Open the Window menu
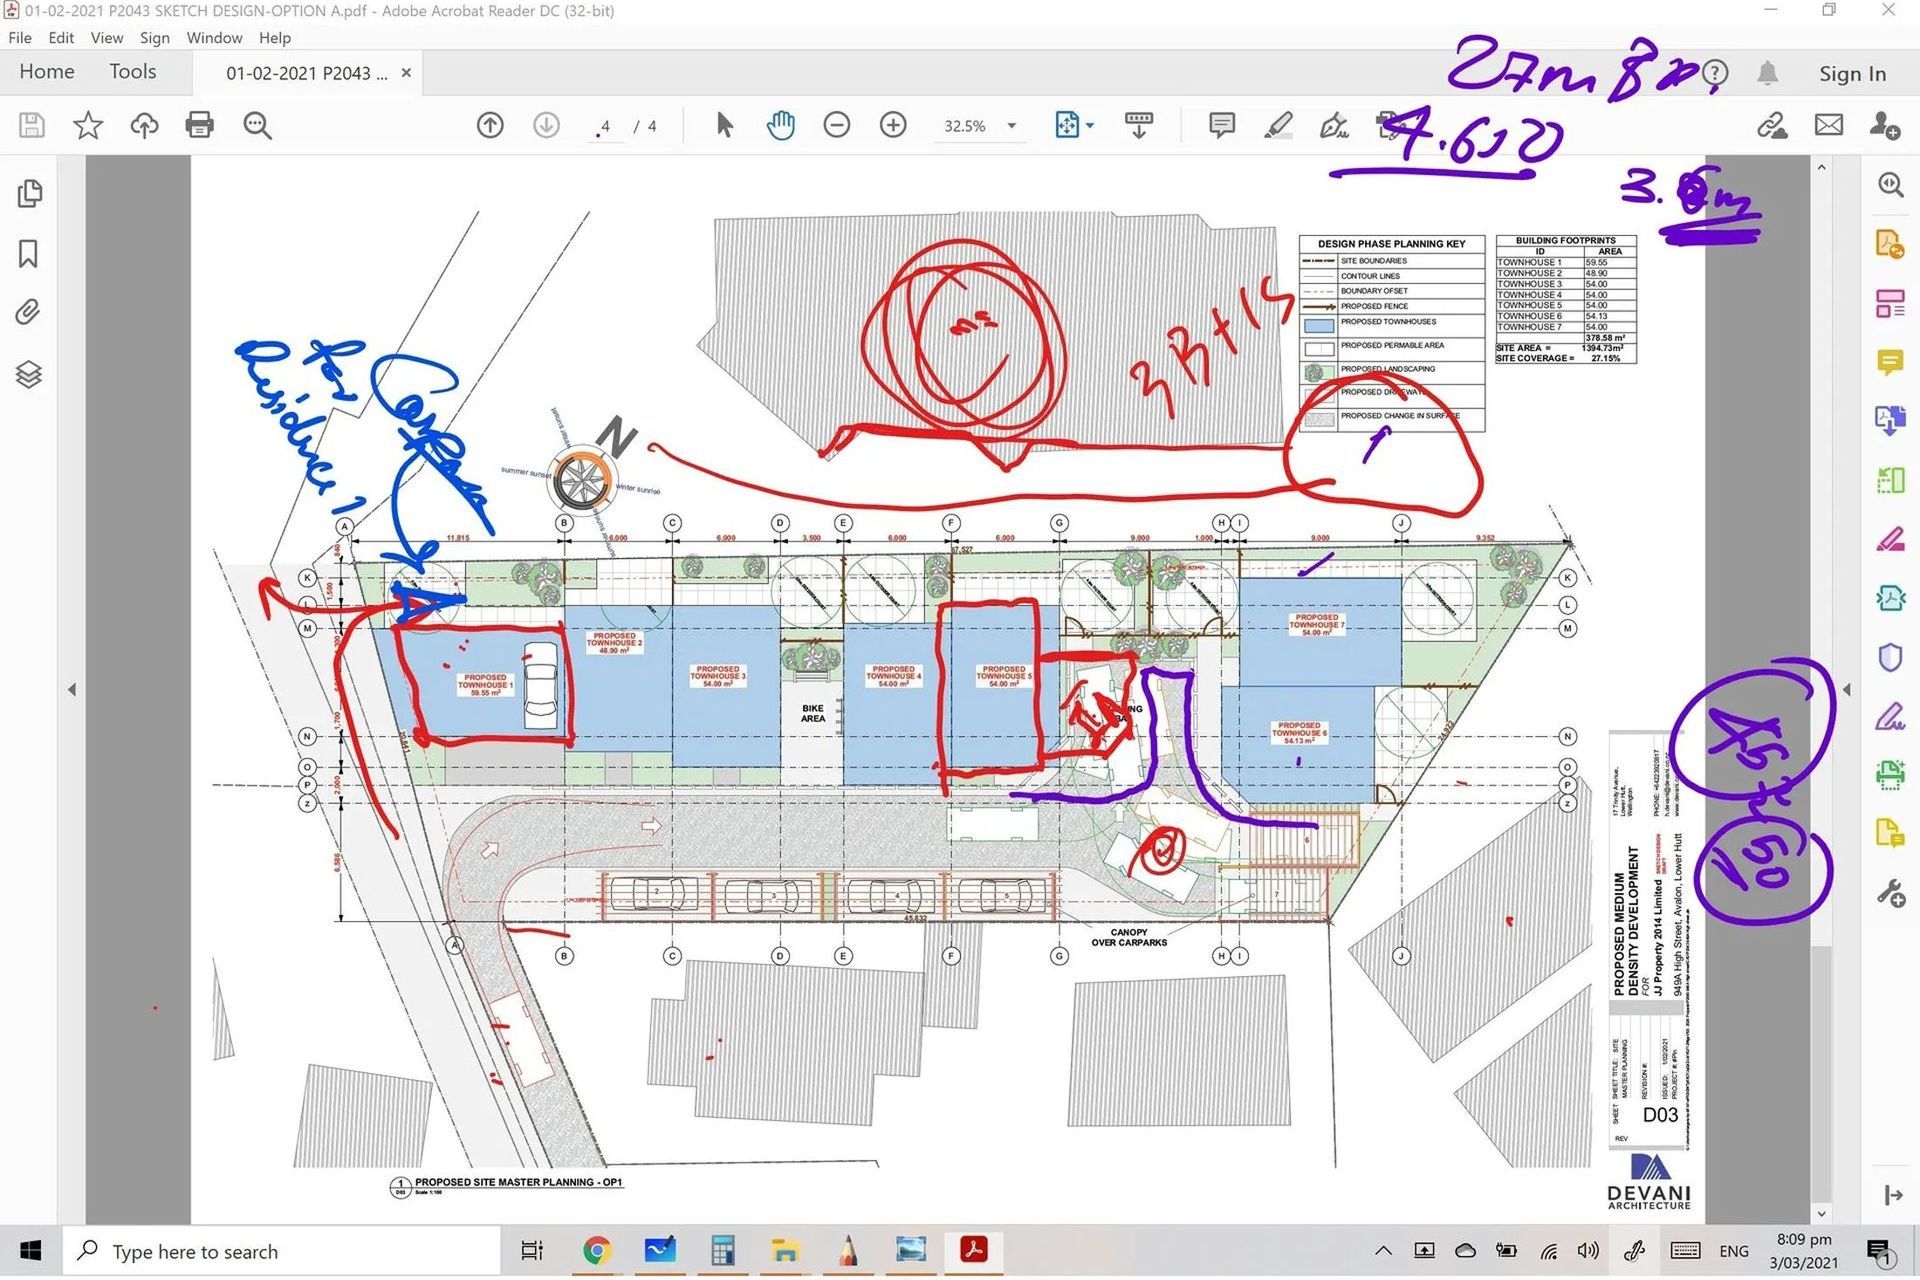 (x=214, y=38)
